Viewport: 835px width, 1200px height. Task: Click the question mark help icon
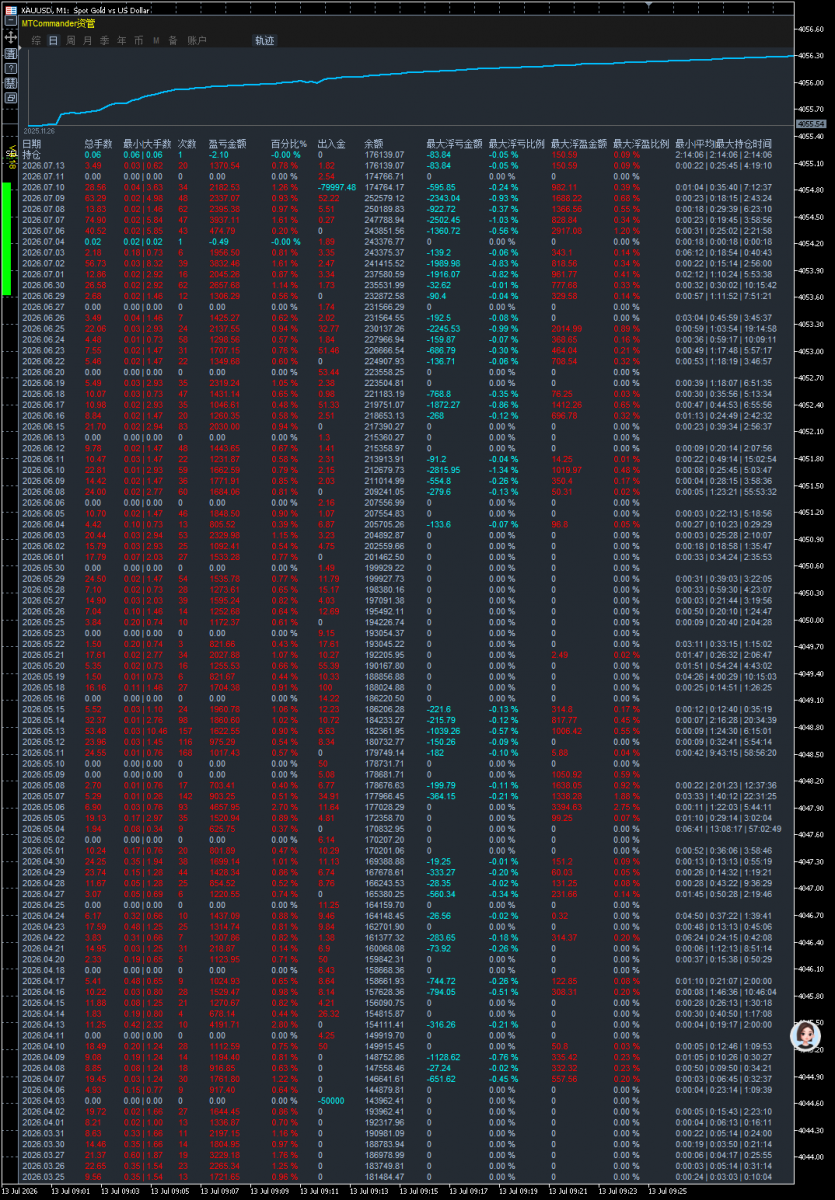point(11,68)
